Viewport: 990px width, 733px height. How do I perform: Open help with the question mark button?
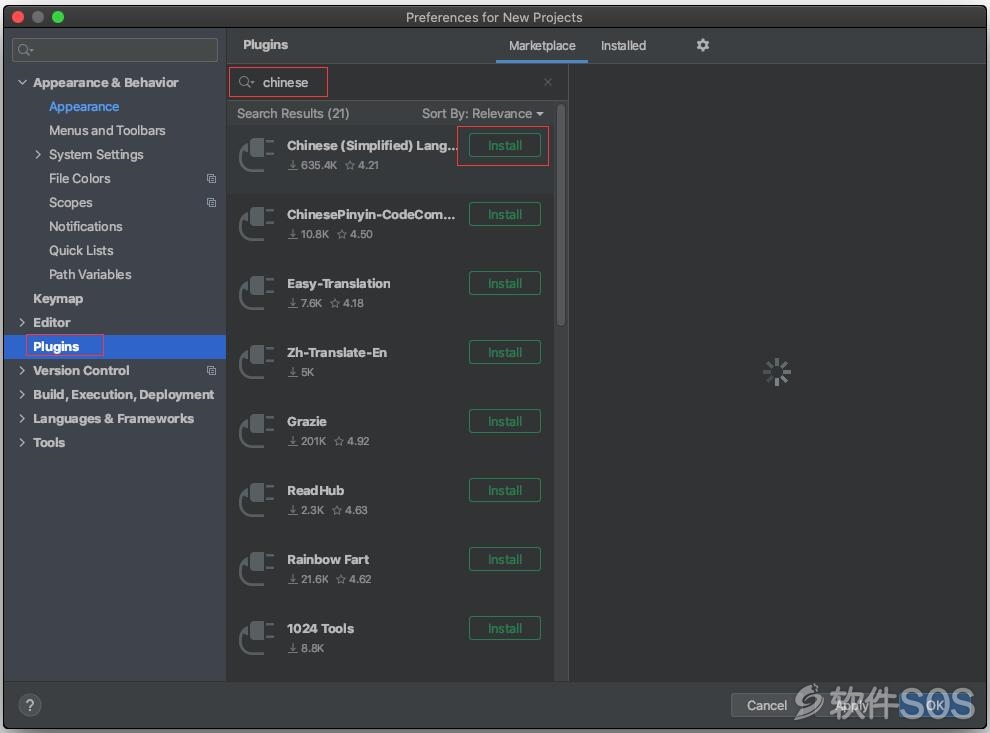[30, 705]
